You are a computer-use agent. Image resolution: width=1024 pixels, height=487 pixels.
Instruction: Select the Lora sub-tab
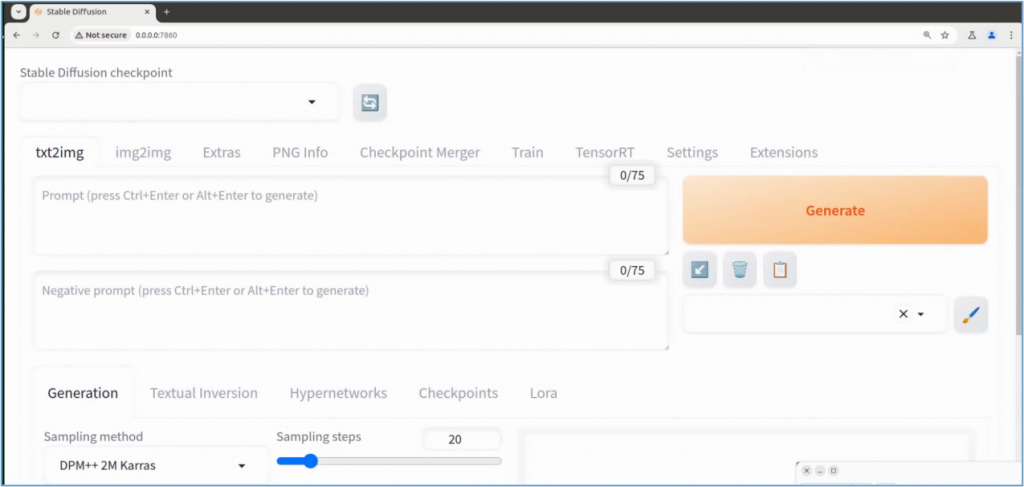(x=543, y=393)
